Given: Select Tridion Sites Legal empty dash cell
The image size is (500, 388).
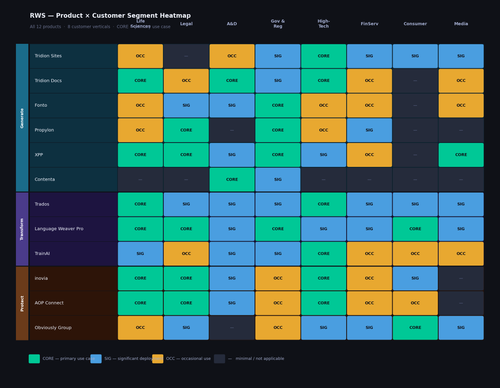Looking at the screenshot, I should pos(186,56).
